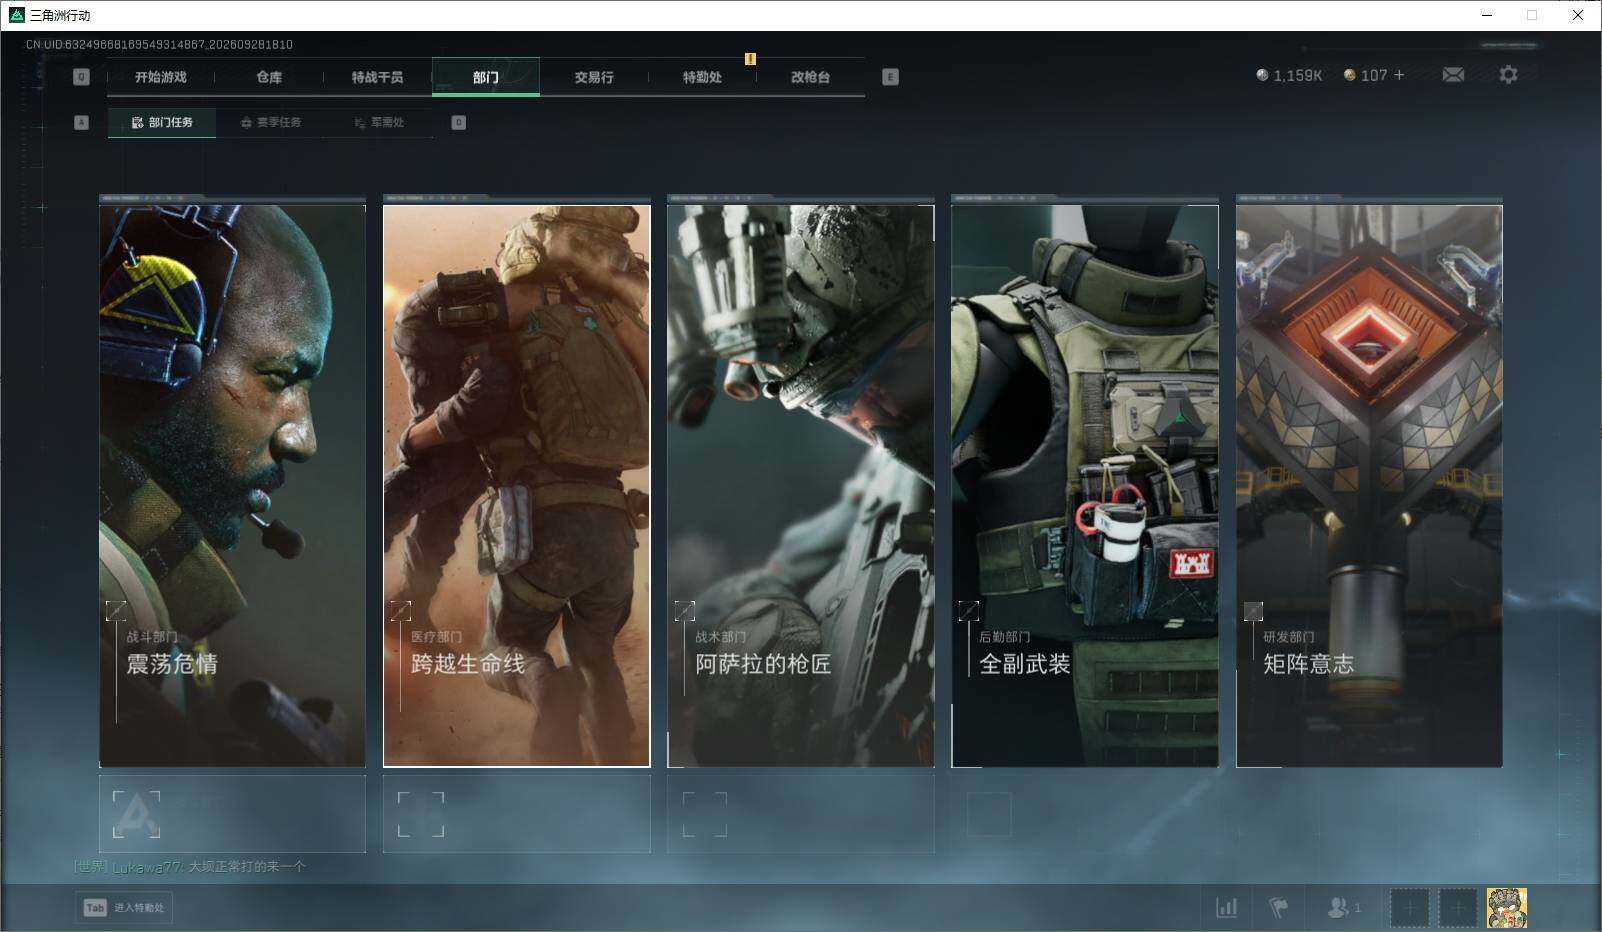Open settings with the gear icon
Screen dimensions: 1602x932
pos(1508,75)
